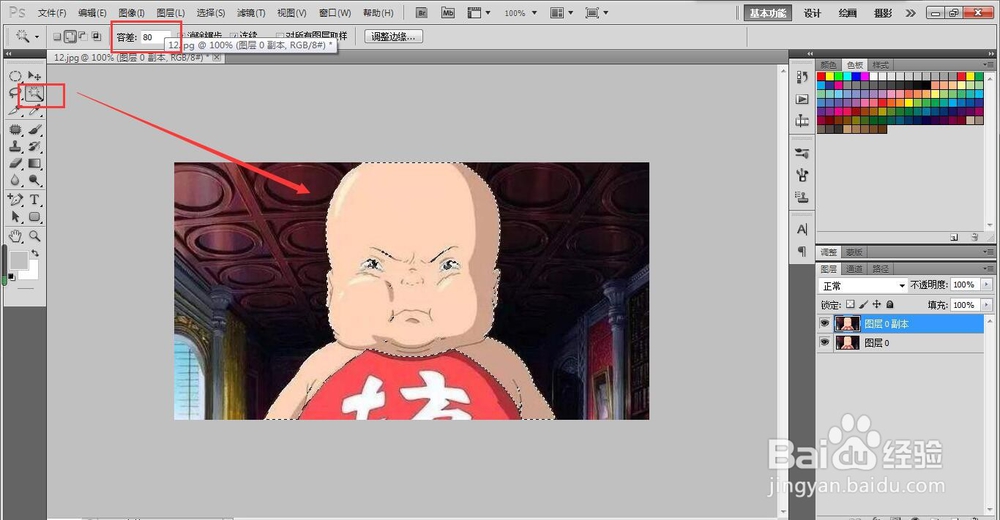Select the Brush tool

click(x=34, y=130)
